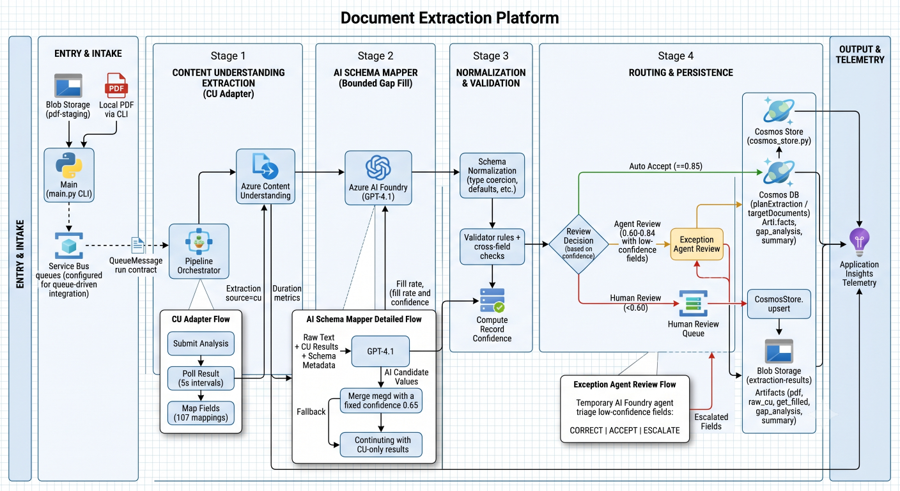Select the Local PDF via CLI icon
900x491 pixels.
116,86
